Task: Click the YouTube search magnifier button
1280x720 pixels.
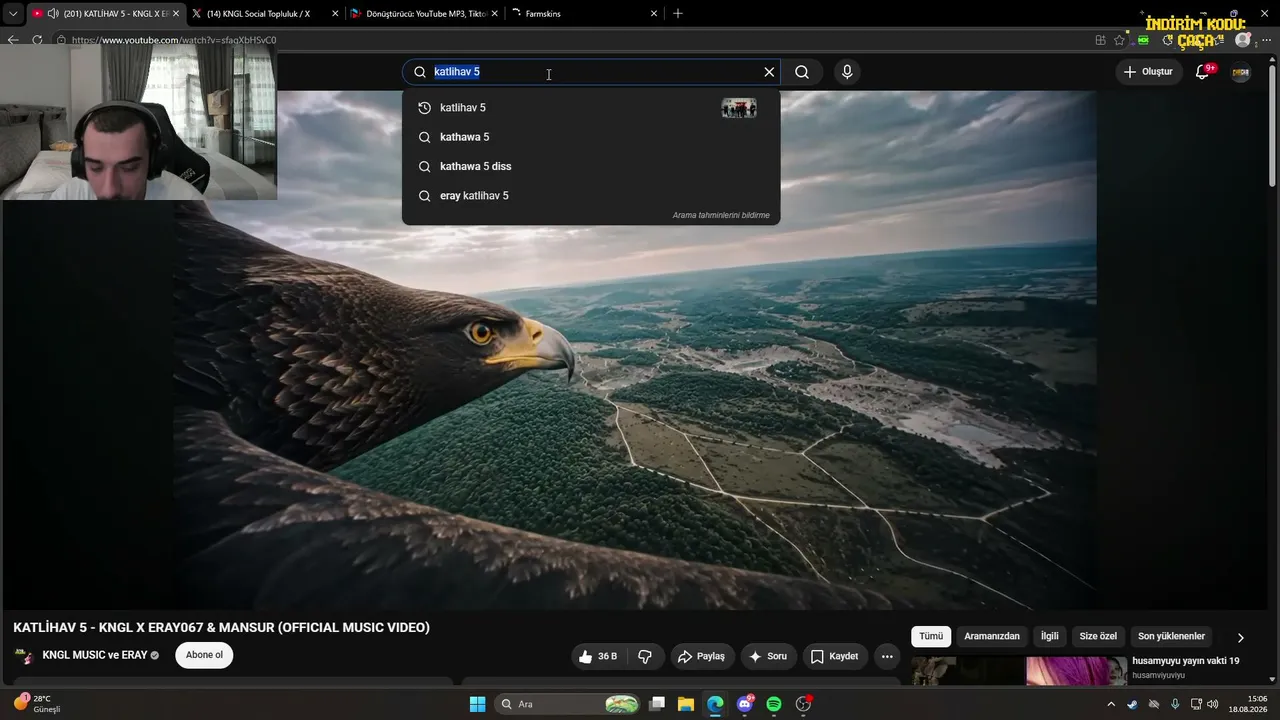Action: tap(802, 72)
